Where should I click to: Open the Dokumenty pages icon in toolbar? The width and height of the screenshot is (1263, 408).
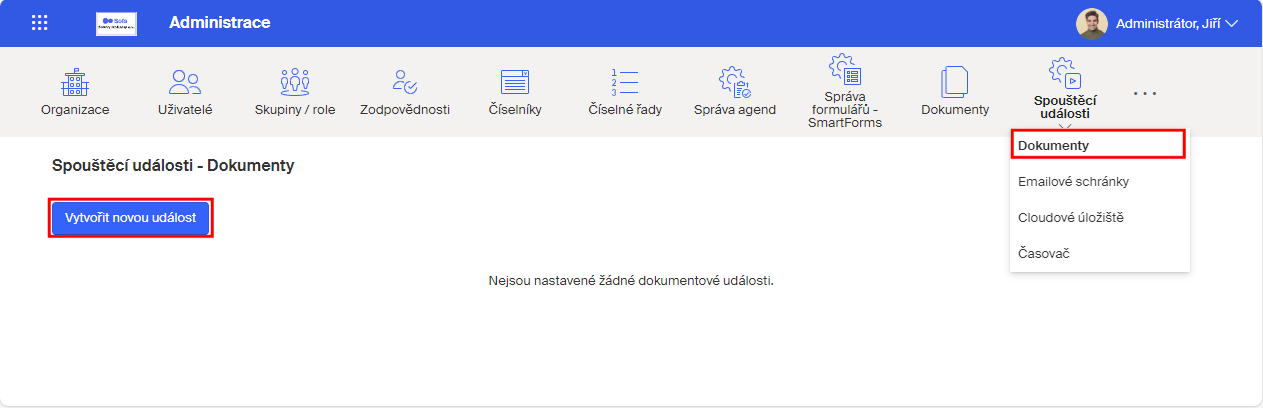(955, 82)
